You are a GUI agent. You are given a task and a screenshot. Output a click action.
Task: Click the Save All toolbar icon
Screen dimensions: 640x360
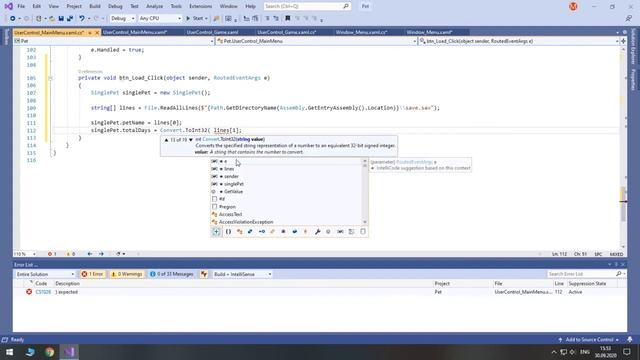point(70,18)
